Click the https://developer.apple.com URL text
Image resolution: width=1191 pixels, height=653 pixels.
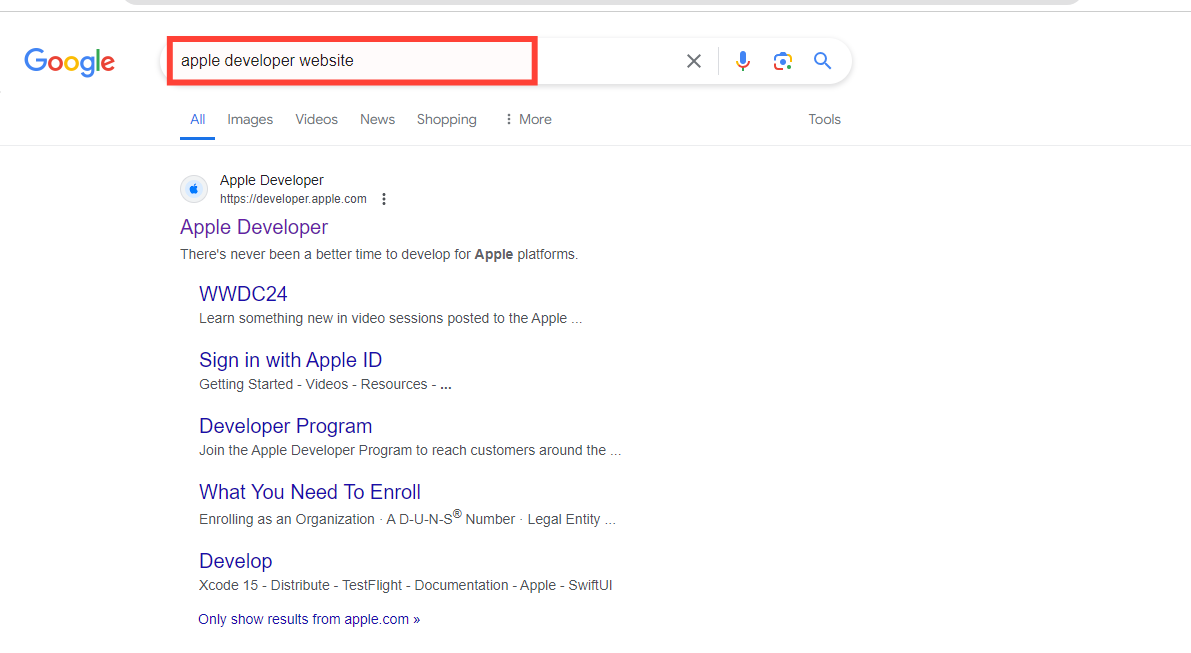point(293,199)
